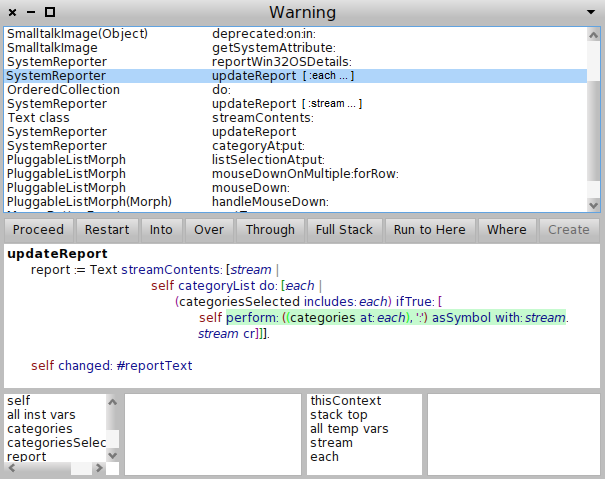Select SystemReporter updateReport [:each ...] frame
The width and height of the screenshot is (605, 479).
(x=296, y=76)
